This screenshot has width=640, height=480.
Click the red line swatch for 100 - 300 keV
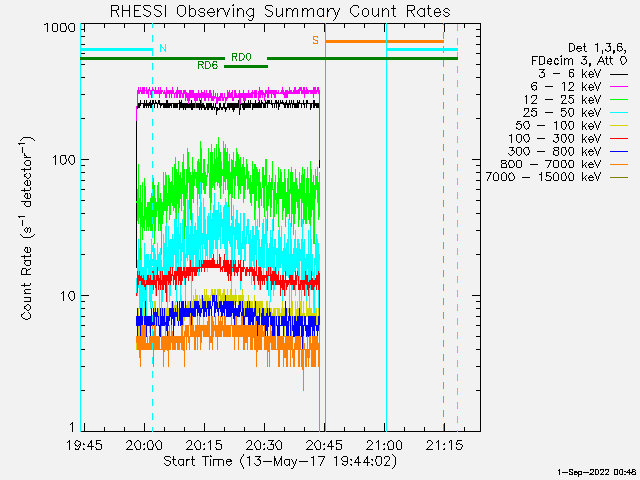[619, 139]
